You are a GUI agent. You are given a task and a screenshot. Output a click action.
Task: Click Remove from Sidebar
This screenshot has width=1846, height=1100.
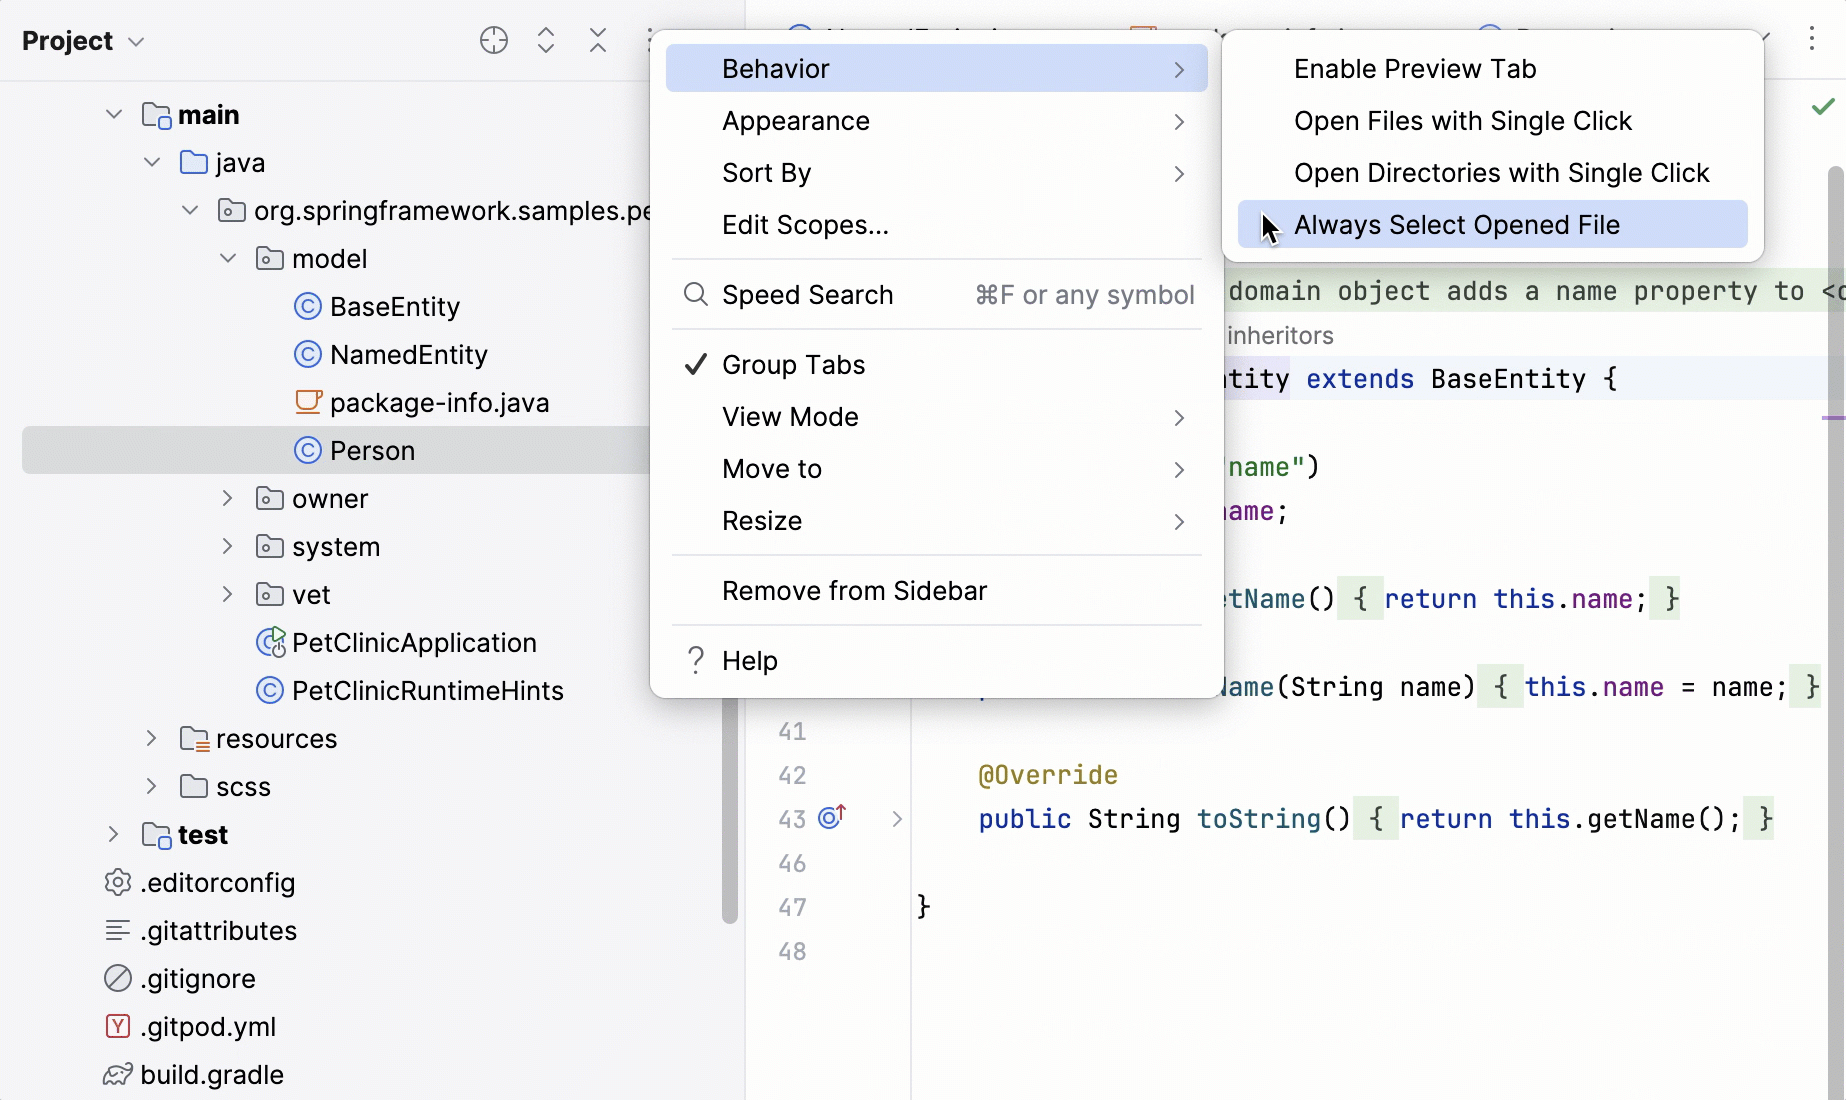click(854, 591)
